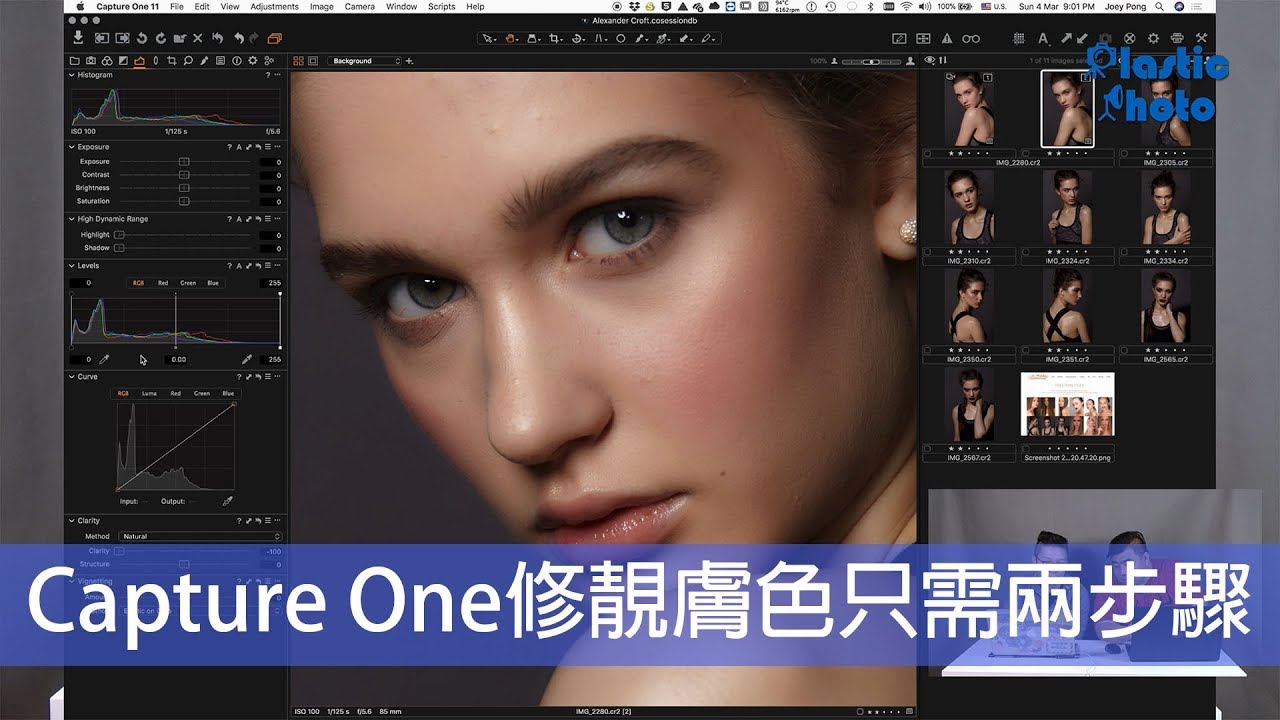Select the orange Pan hand tool

click(510, 38)
